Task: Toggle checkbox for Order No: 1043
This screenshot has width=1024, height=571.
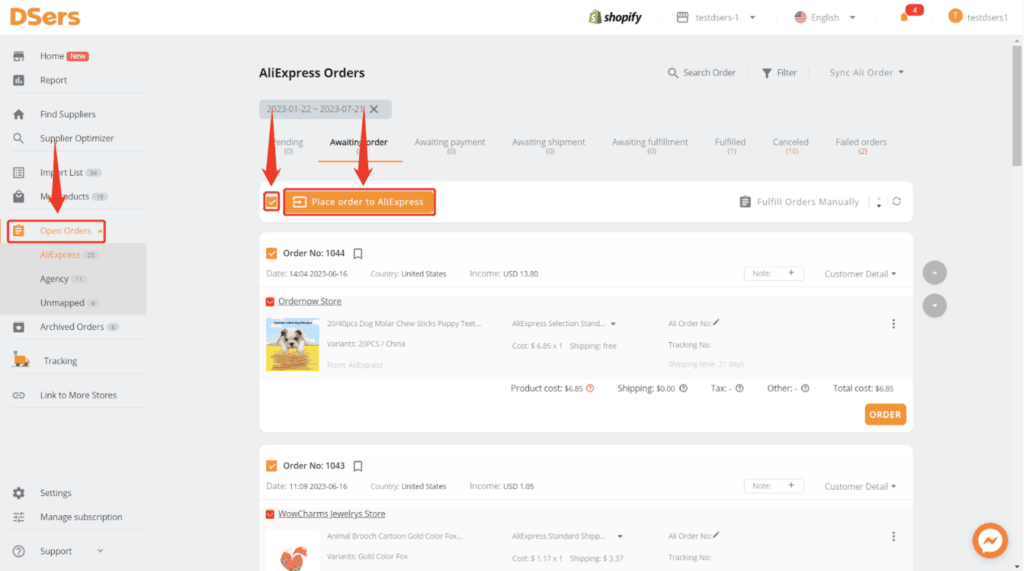Action: click(272, 465)
